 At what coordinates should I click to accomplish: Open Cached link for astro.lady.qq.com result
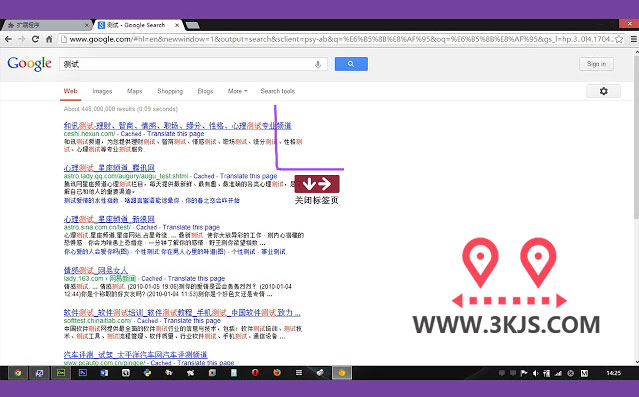pyautogui.click(x=203, y=176)
